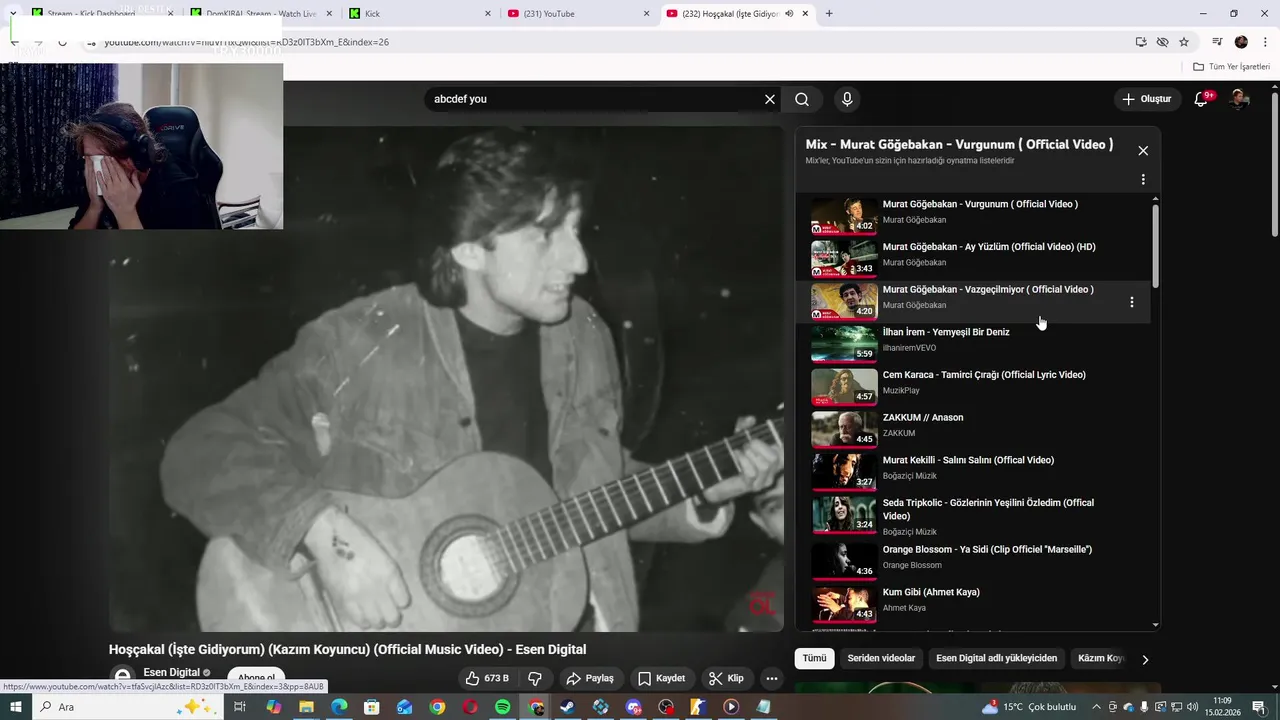Image resolution: width=1280 pixels, height=720 pixels.
Task: Subscribe with the Abone ol button
Action: pyautogui.click(x=256, y=677)
